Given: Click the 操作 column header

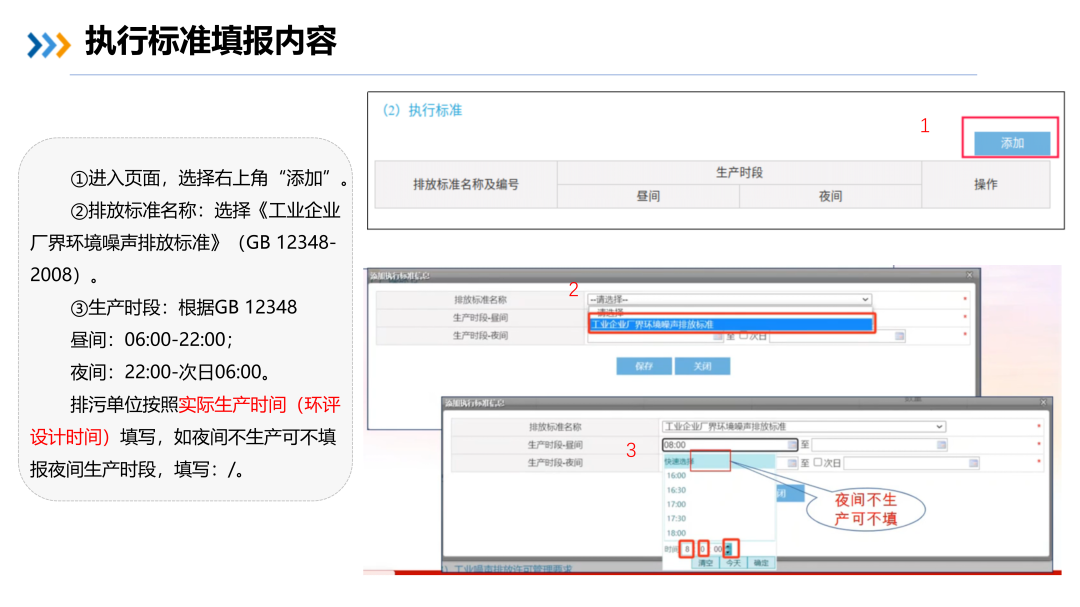Looking at the screenshot, I should click(x=985, y=184).
